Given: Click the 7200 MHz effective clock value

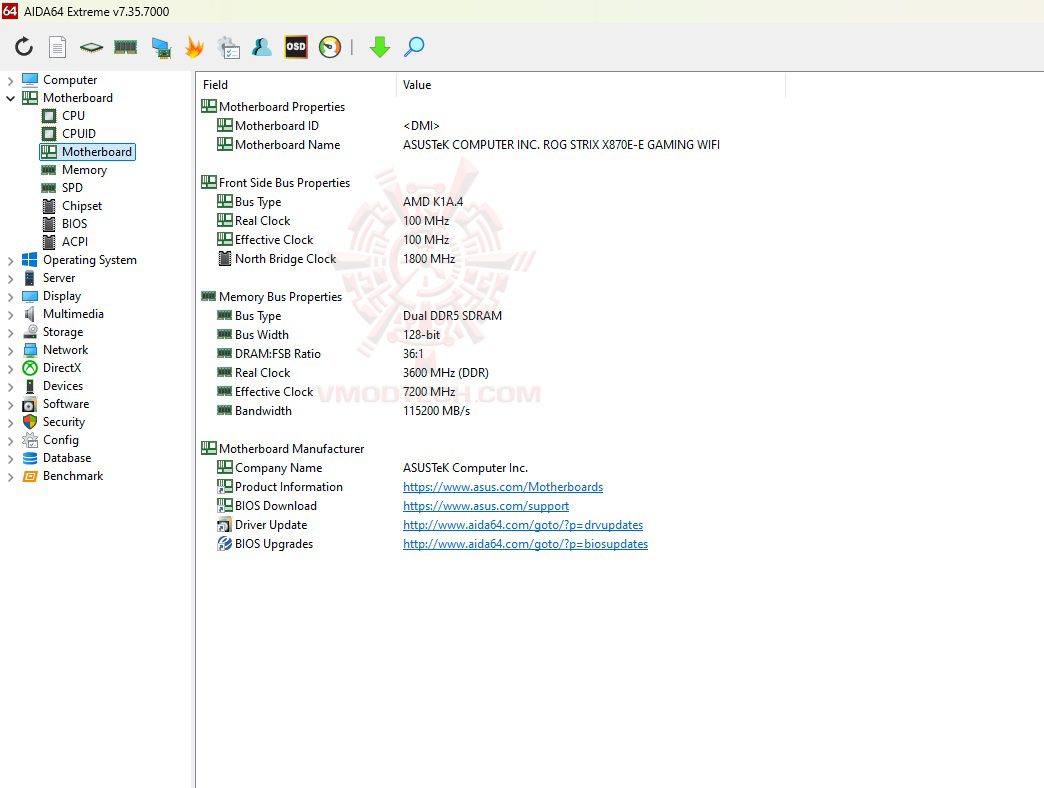Looking at the screenshot, I should click(x=429, y=392).
